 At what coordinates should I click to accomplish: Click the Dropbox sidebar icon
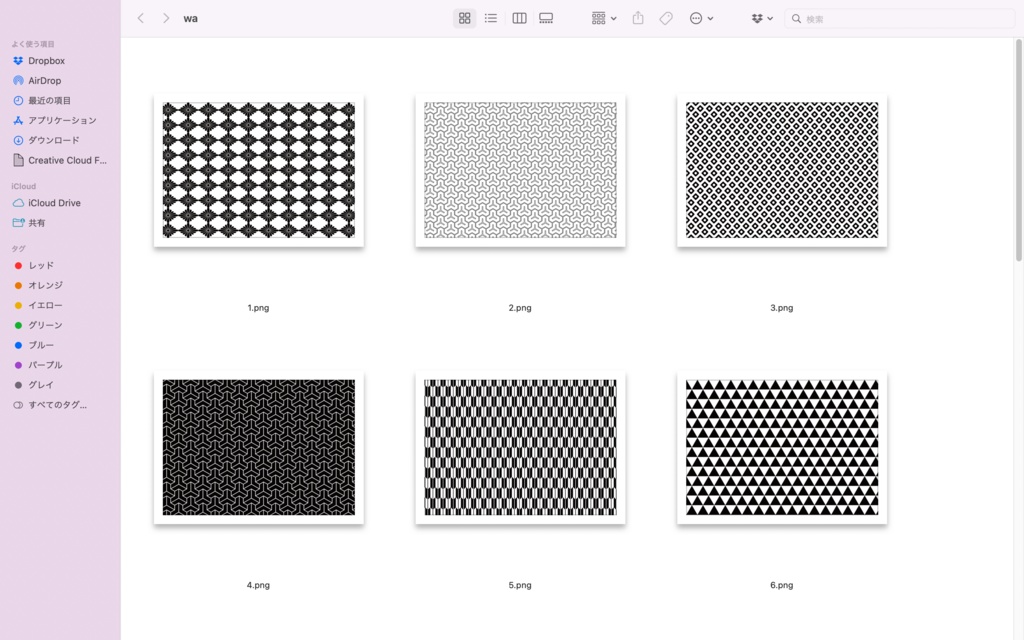[18, 61]
